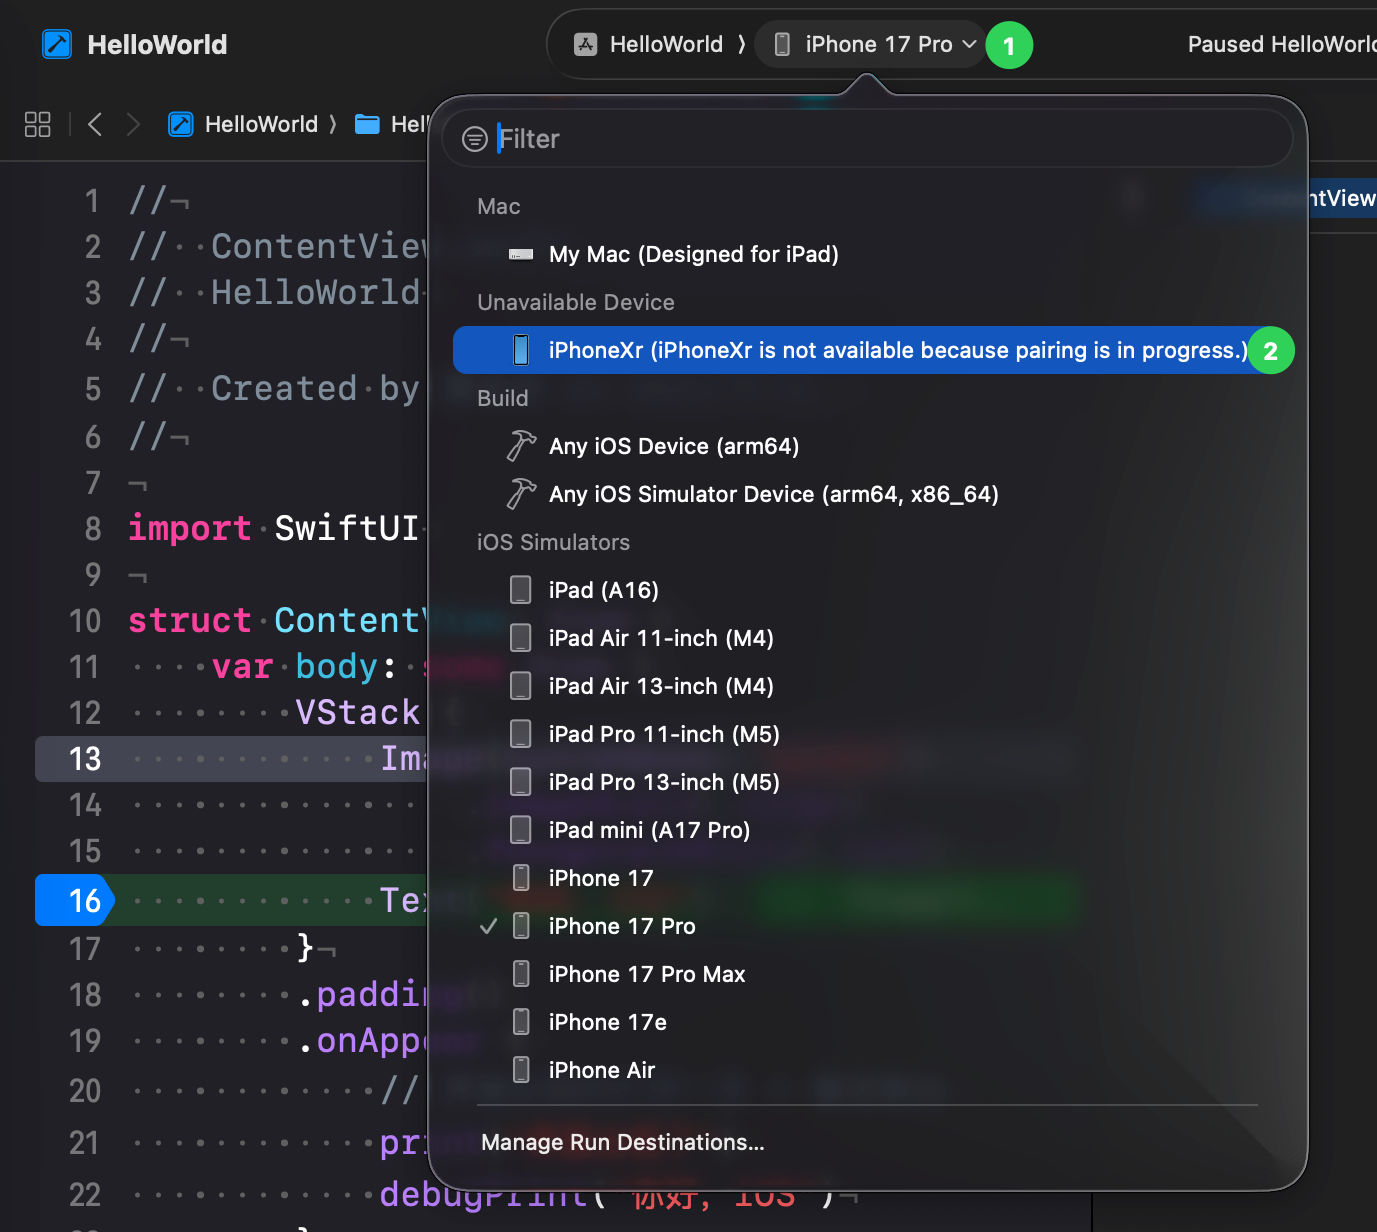1377x1232 pixels.
Task: Expand the HelloWorld breadcrumb path item
Action: 261,124
